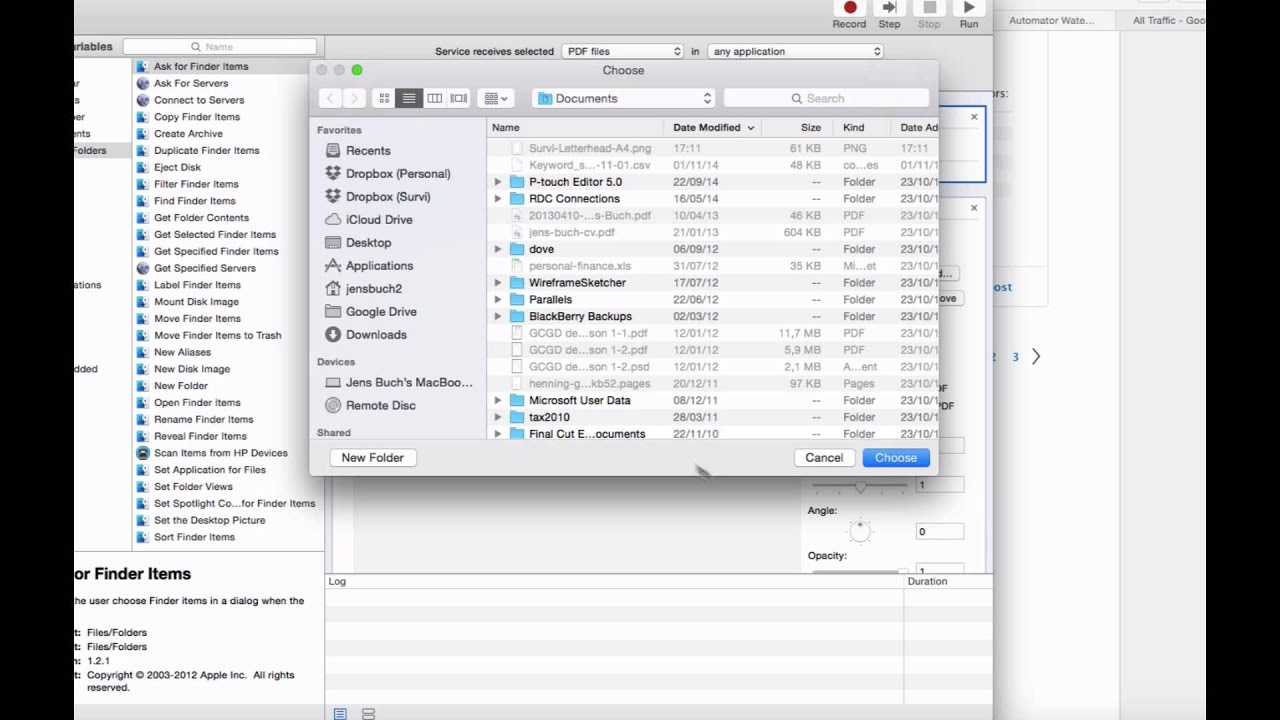Switch file dialog to column view
The height and width of the screenshot is (720, 1280).
tap(434, 98)
